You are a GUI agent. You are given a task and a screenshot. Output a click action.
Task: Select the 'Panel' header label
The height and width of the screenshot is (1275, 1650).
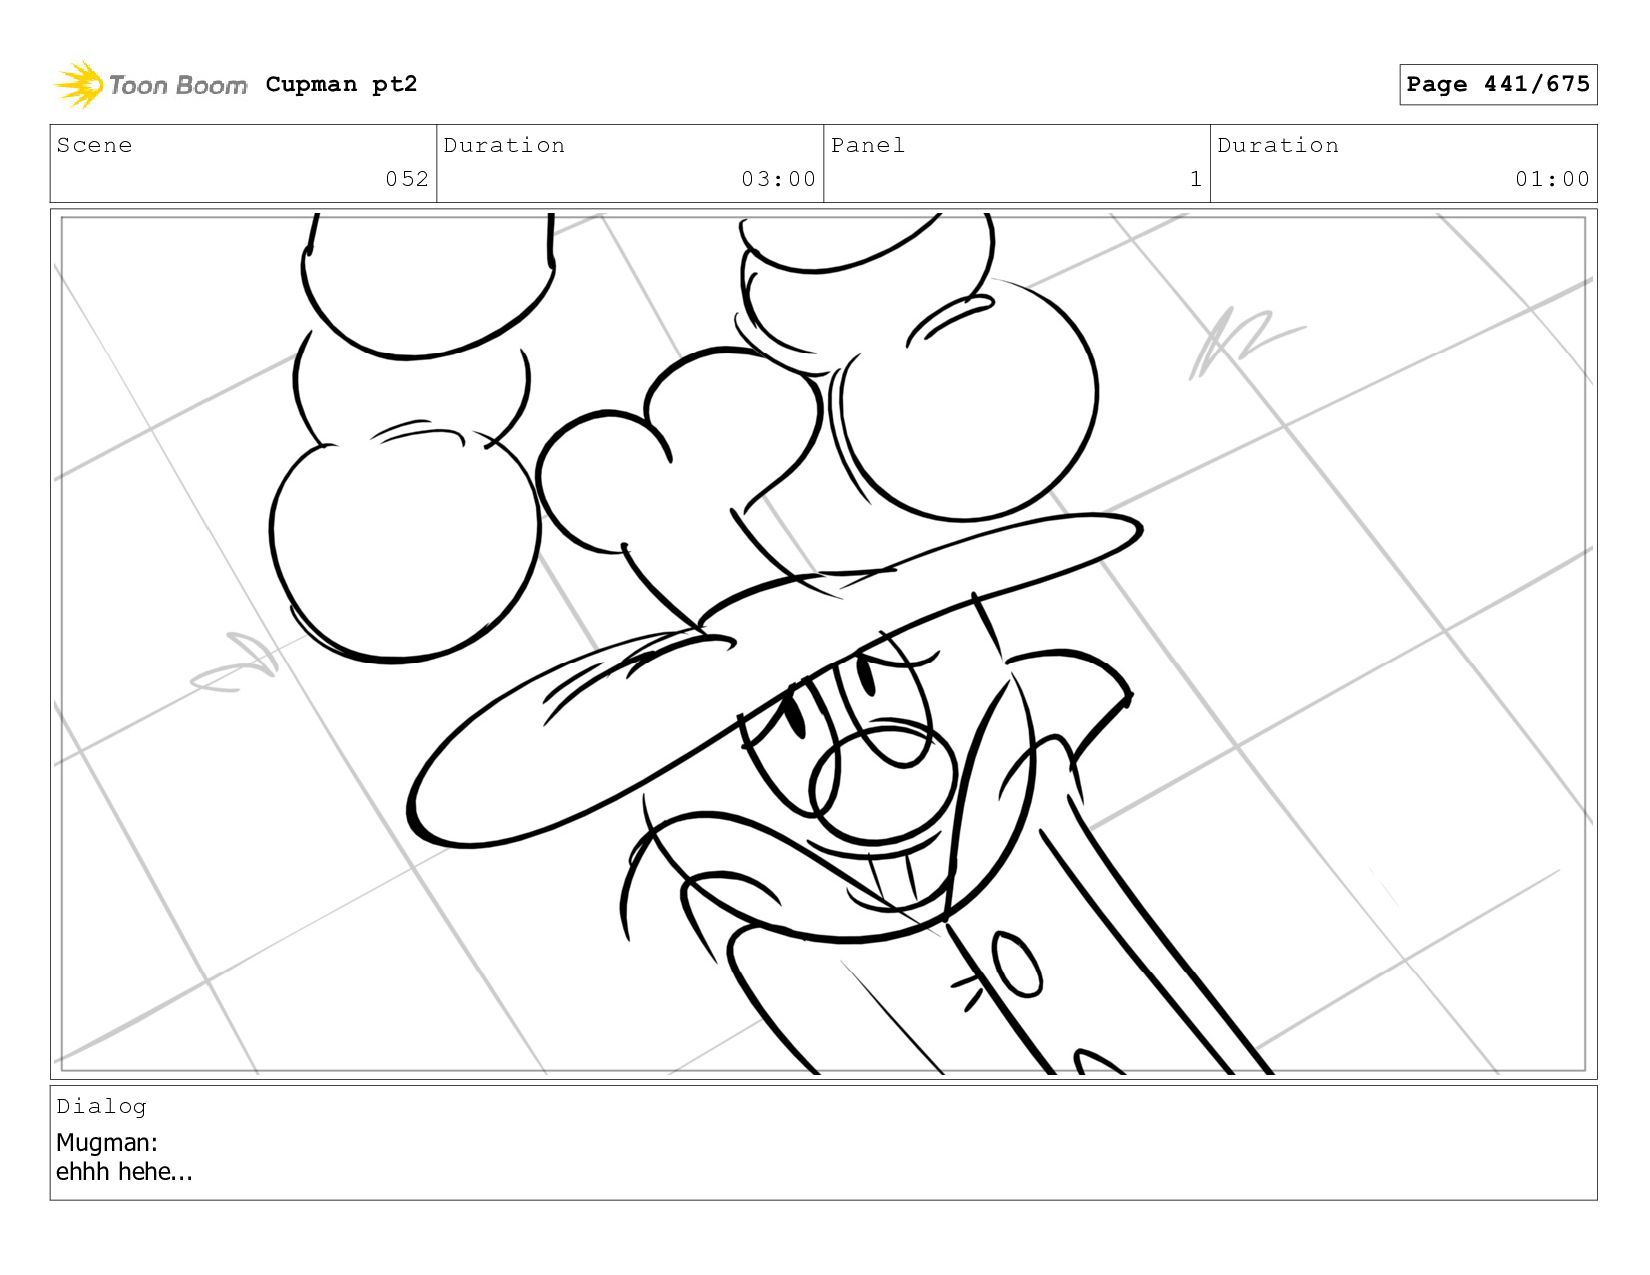click(868, 145)
